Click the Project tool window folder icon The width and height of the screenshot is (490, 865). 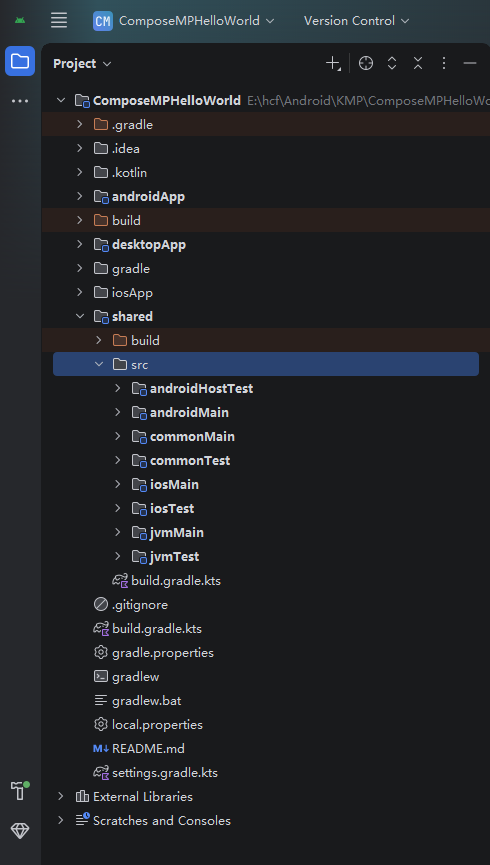coord(20,61)
